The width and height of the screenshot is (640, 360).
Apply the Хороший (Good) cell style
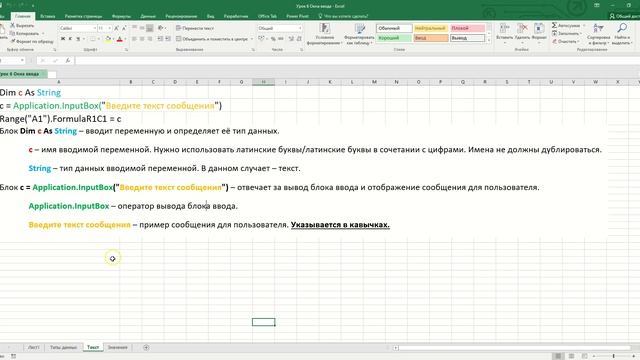394,38
